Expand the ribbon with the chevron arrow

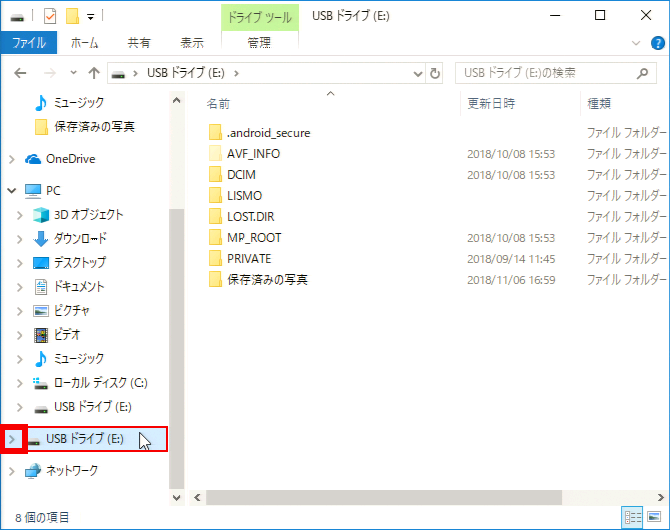(636, 43)
